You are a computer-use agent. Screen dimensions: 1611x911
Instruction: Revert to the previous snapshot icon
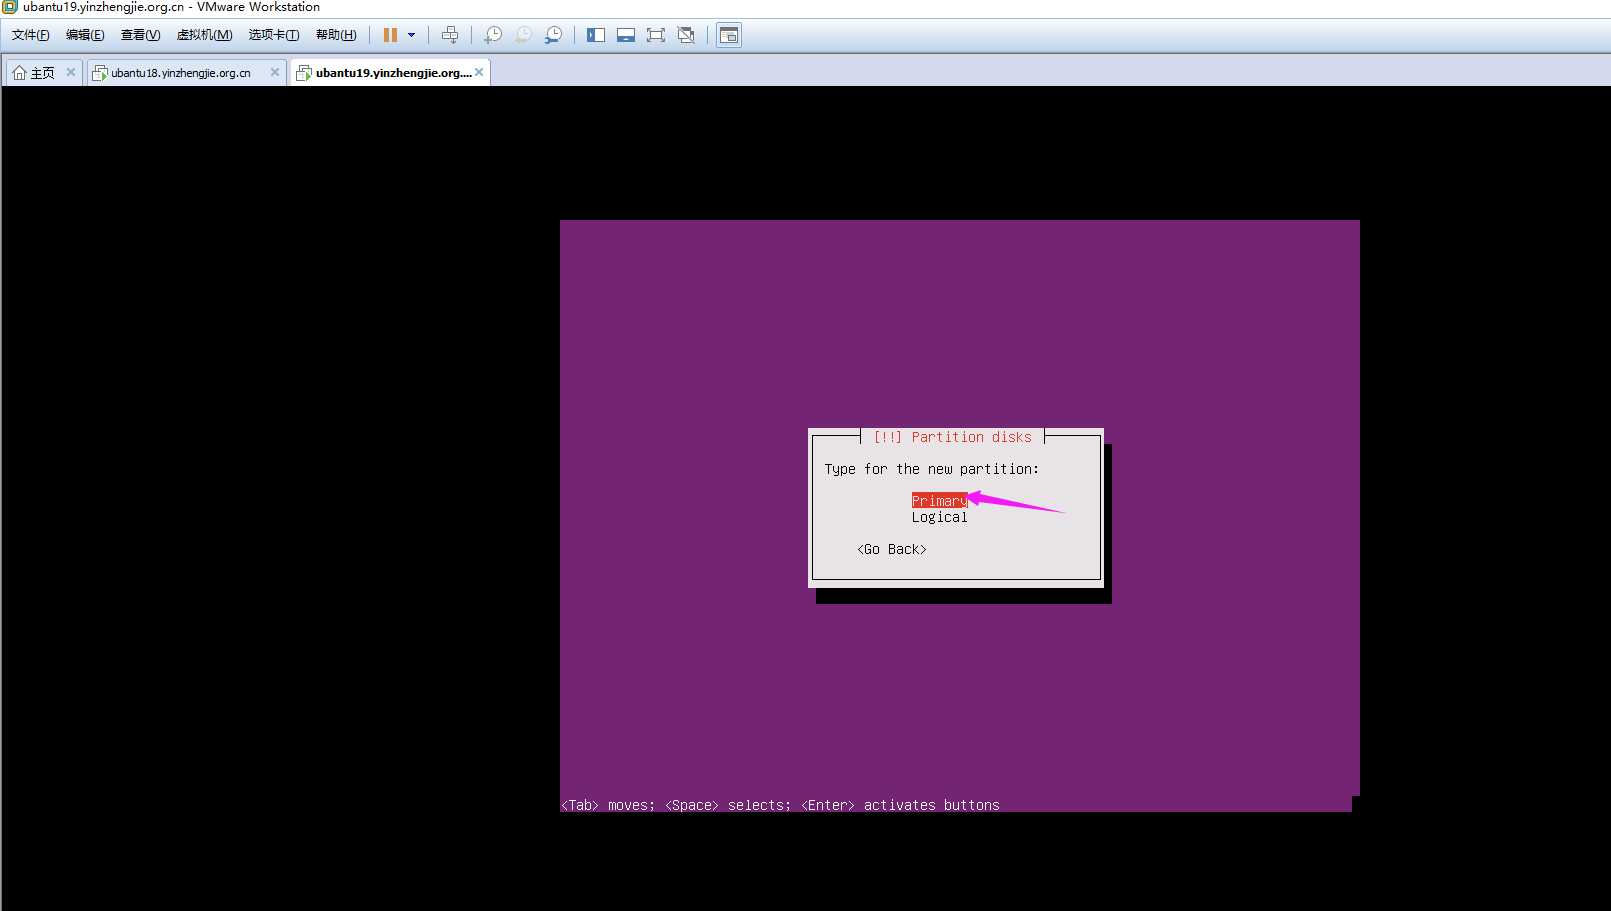point(523,35)
